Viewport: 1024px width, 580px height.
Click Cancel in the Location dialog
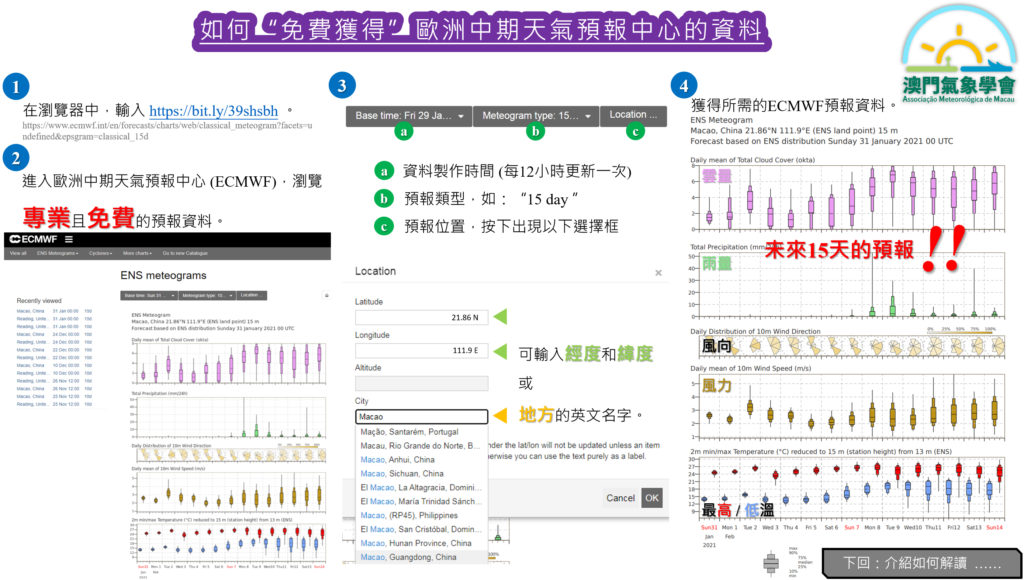(620, 498)
